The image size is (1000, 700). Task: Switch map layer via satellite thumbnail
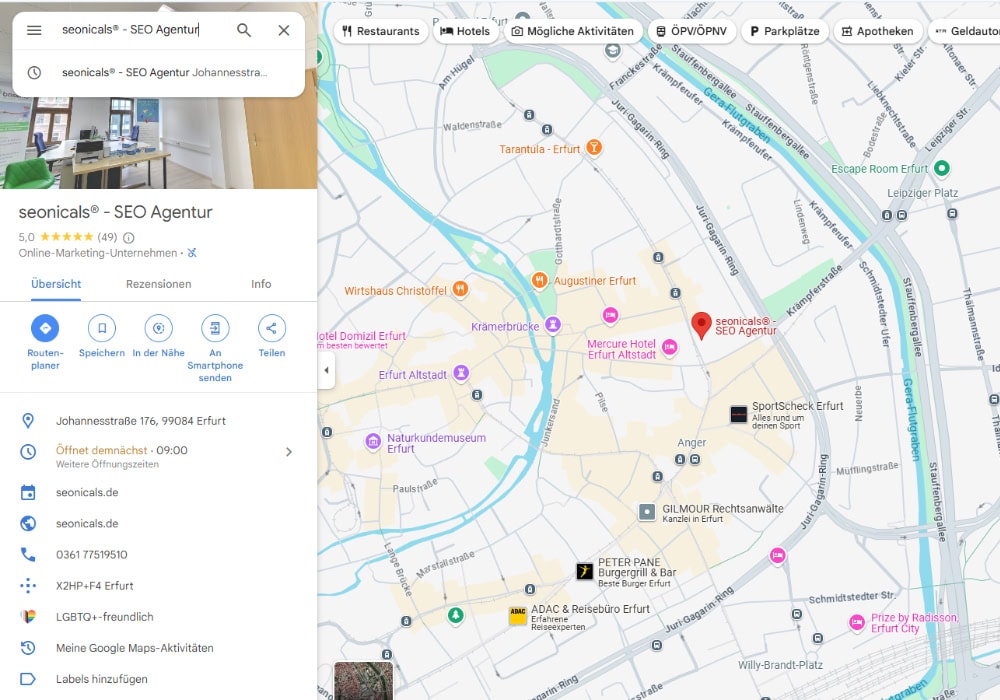[x=364, y=681]
